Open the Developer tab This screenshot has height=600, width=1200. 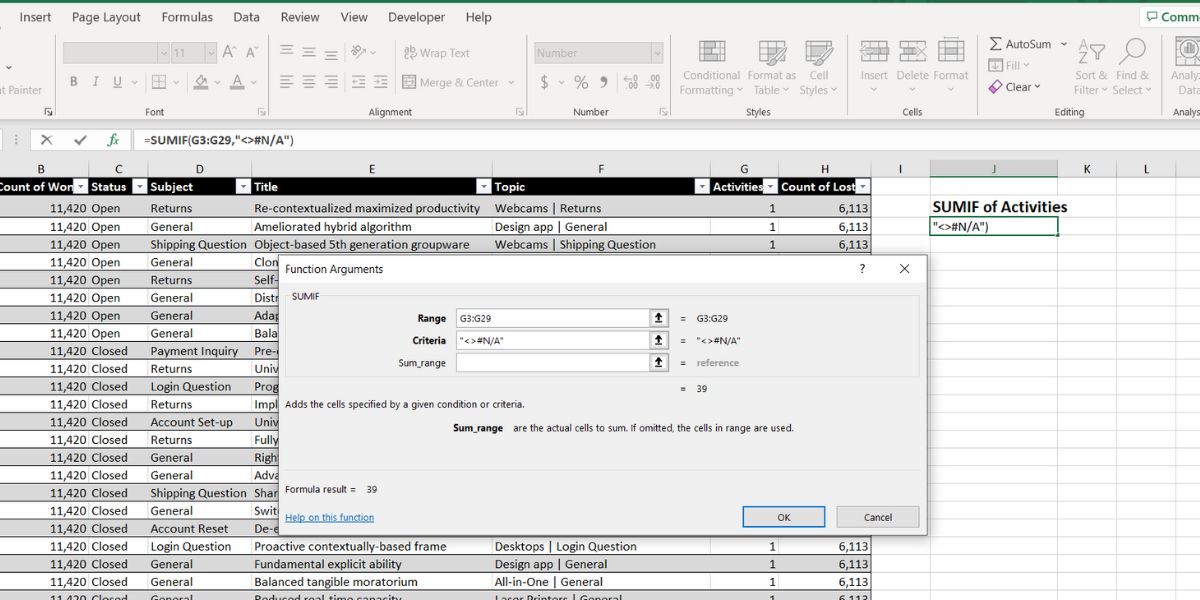tap(416, 17)
